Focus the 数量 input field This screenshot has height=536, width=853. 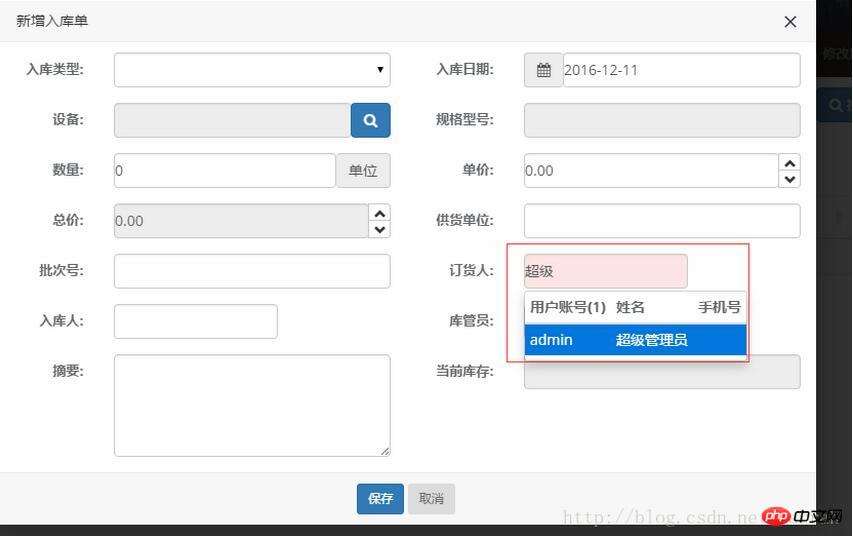tap(224, 170)
